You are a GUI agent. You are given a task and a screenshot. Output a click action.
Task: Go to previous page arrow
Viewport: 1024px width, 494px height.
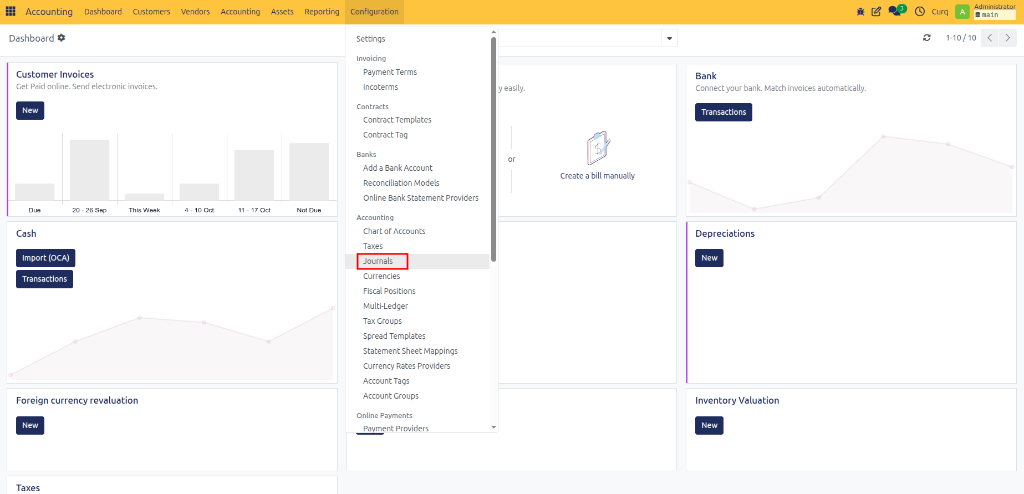tap(990, 38)
